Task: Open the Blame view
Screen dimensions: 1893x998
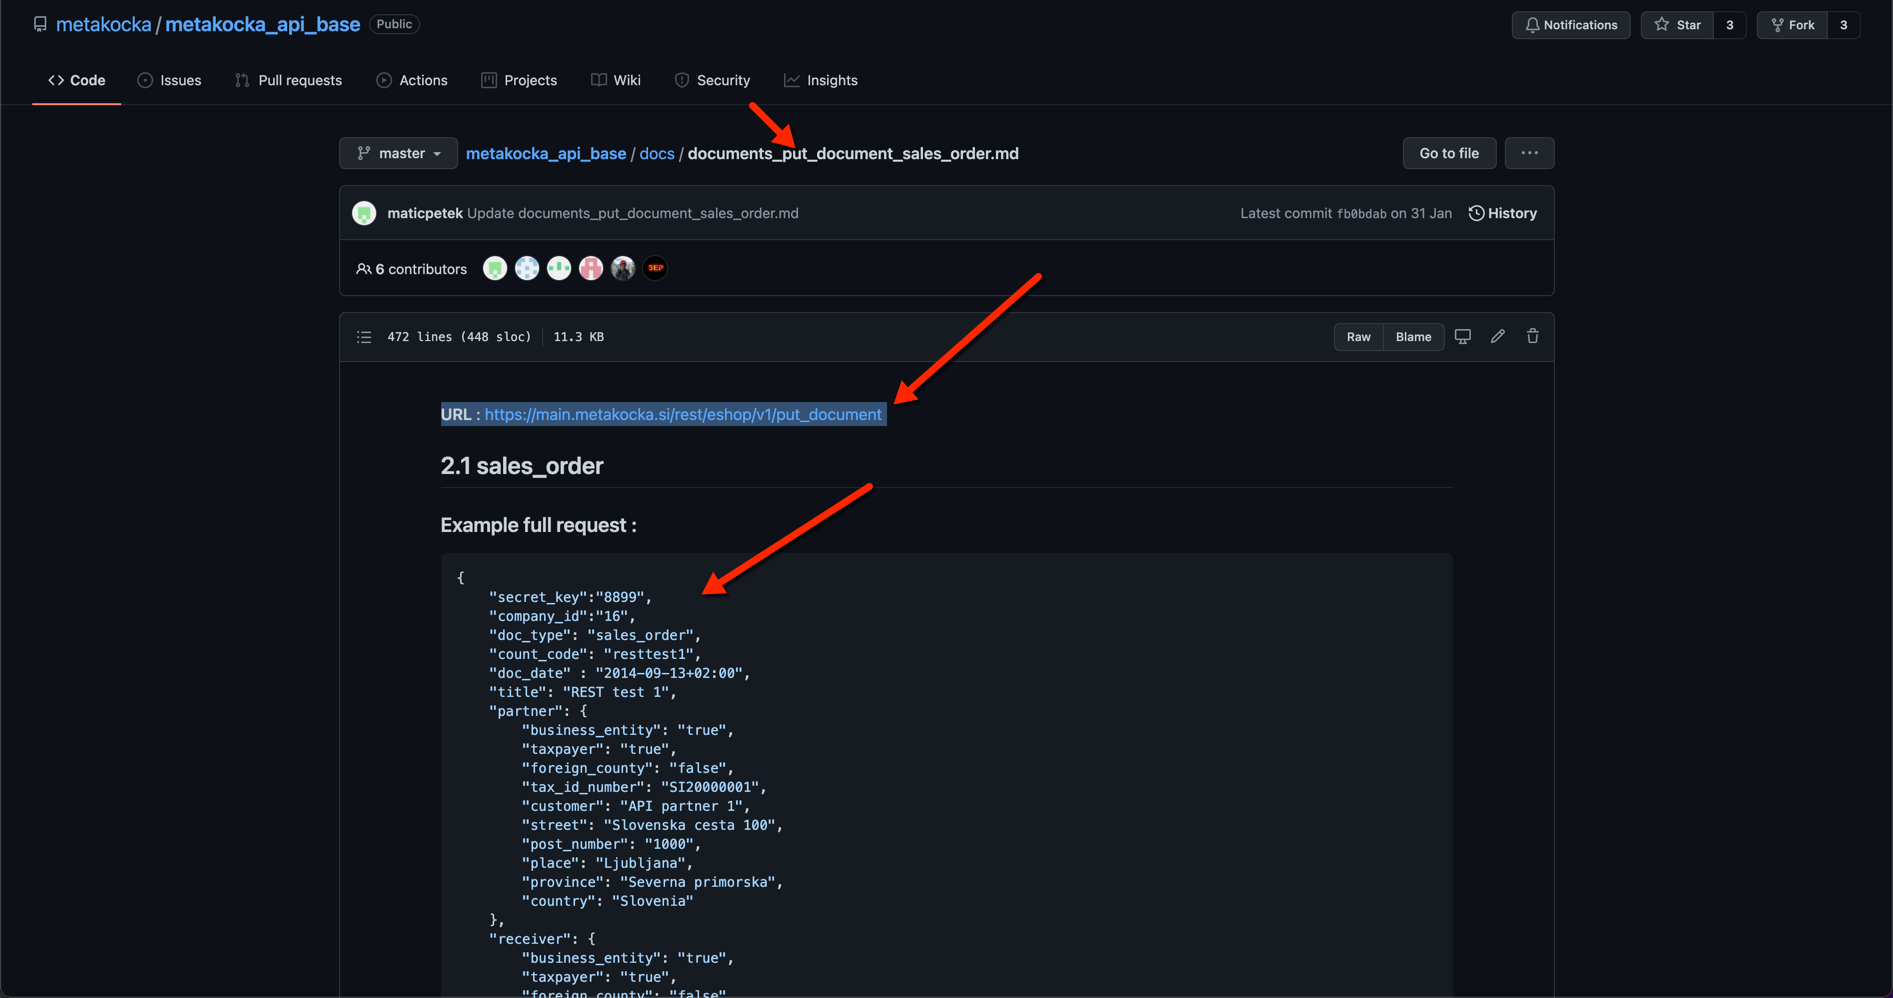Action: point(1413,337)
